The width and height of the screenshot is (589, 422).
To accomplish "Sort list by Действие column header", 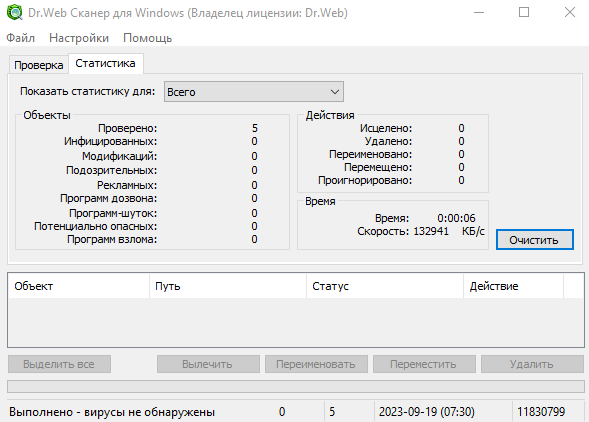I will point(513,286).
